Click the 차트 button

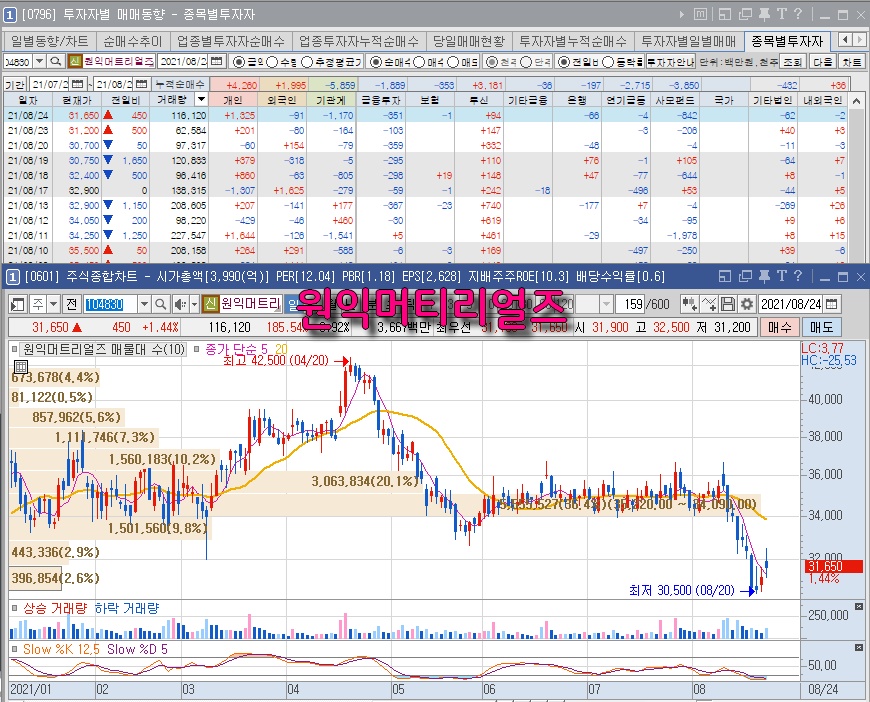[851, 62]
